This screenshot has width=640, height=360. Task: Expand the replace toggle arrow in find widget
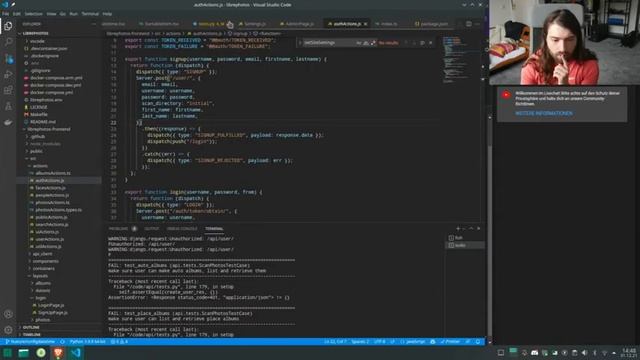point(300,43)
